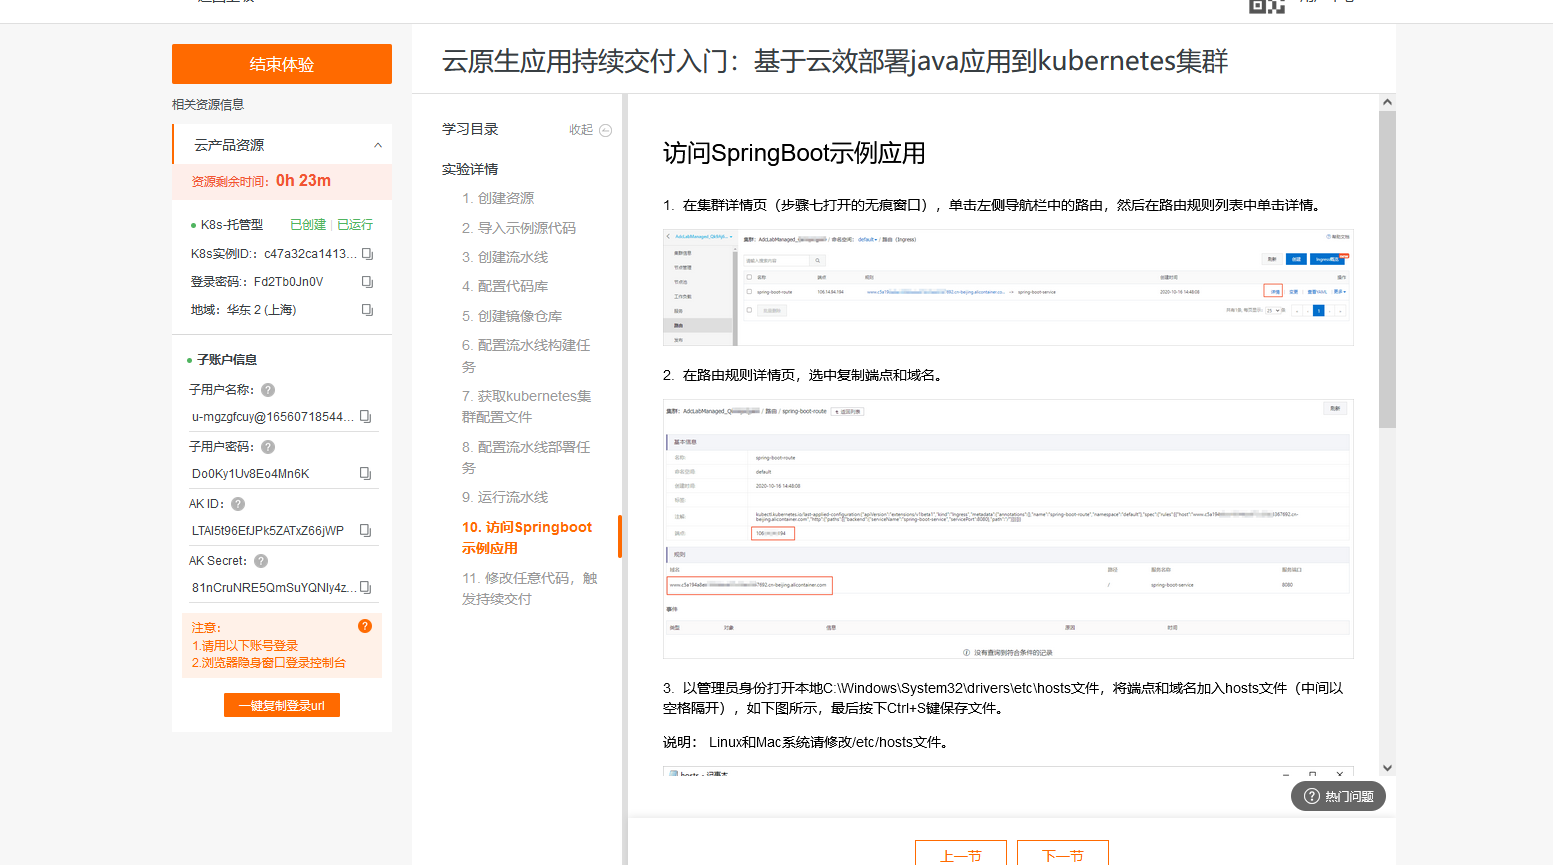Click the scrollbar up arrow
The image size is (1553, 865).
click(1387, 102)
